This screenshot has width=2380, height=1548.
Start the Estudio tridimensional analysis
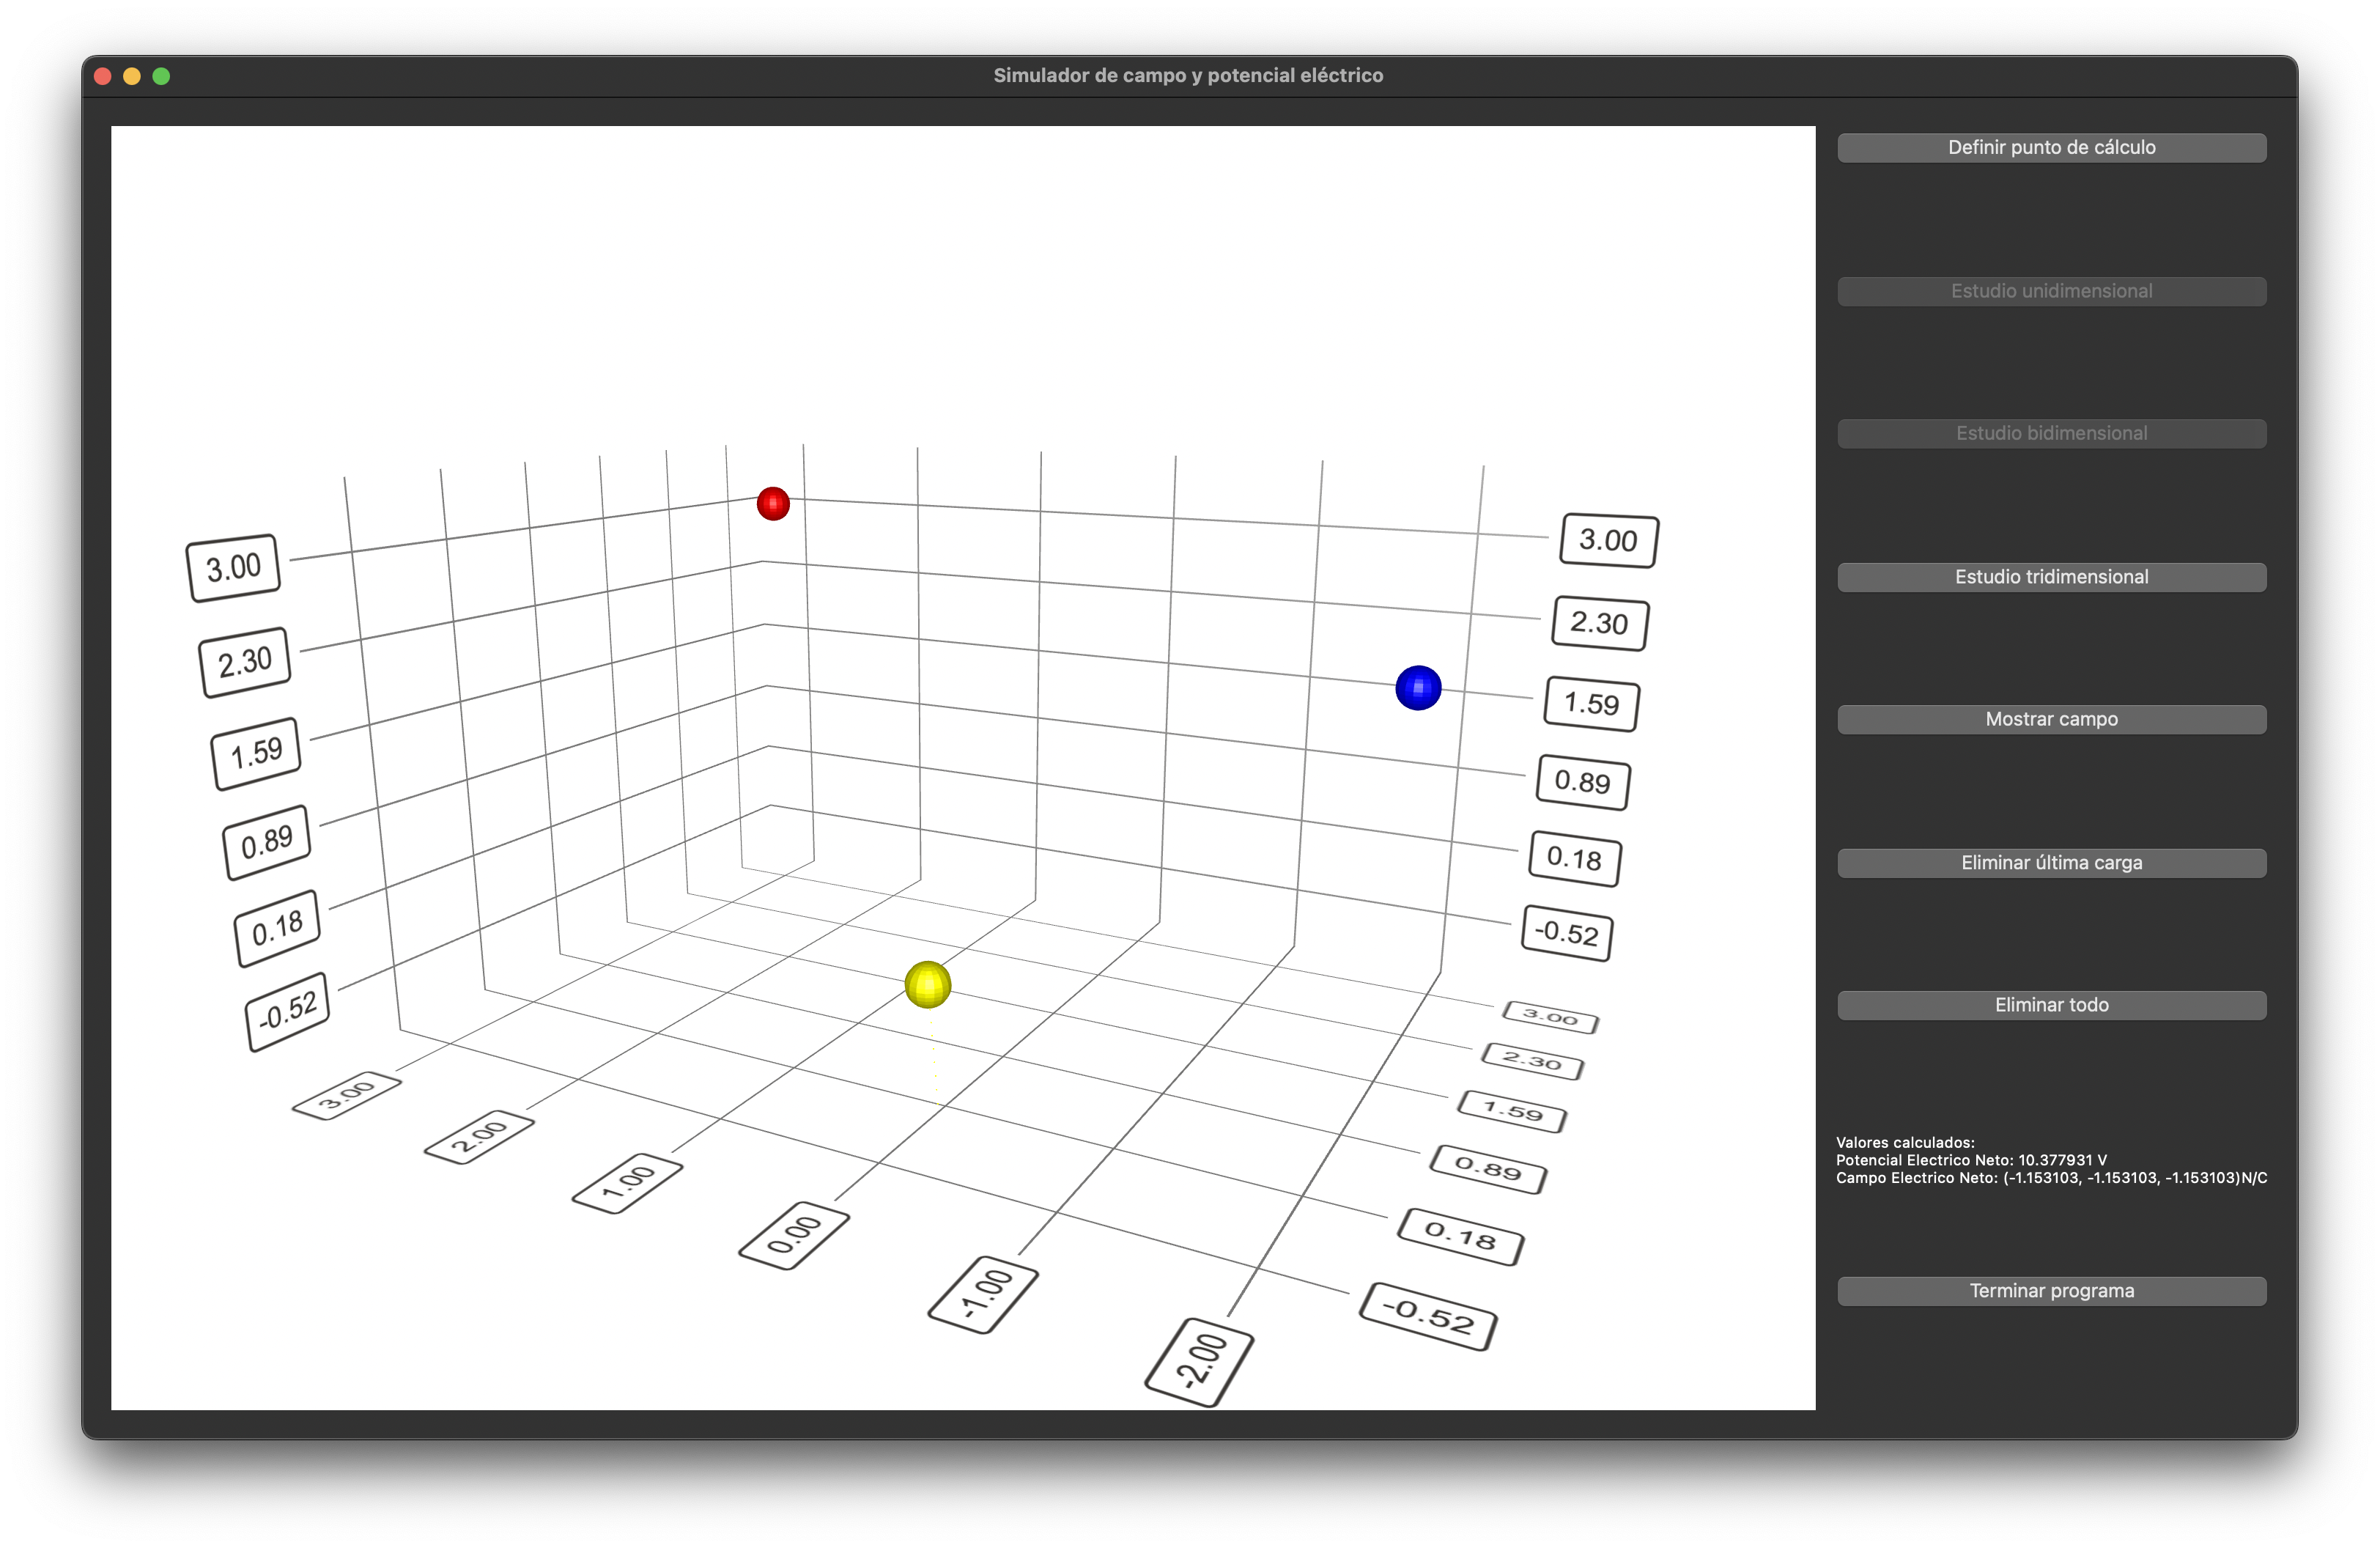coord(2051,577)
